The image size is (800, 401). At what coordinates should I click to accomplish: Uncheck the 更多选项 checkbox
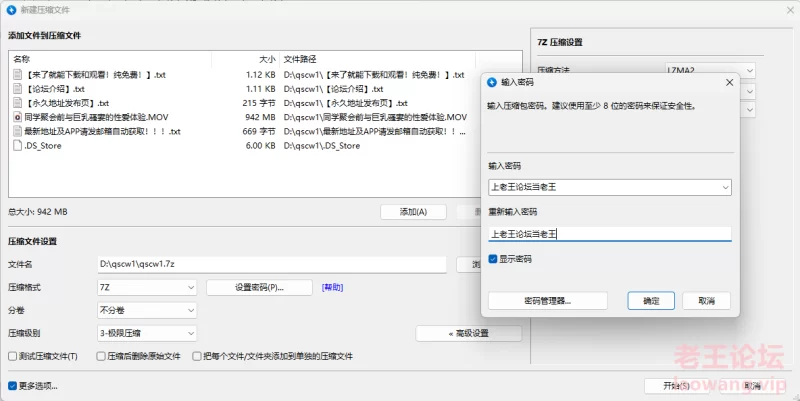(13, 386)
